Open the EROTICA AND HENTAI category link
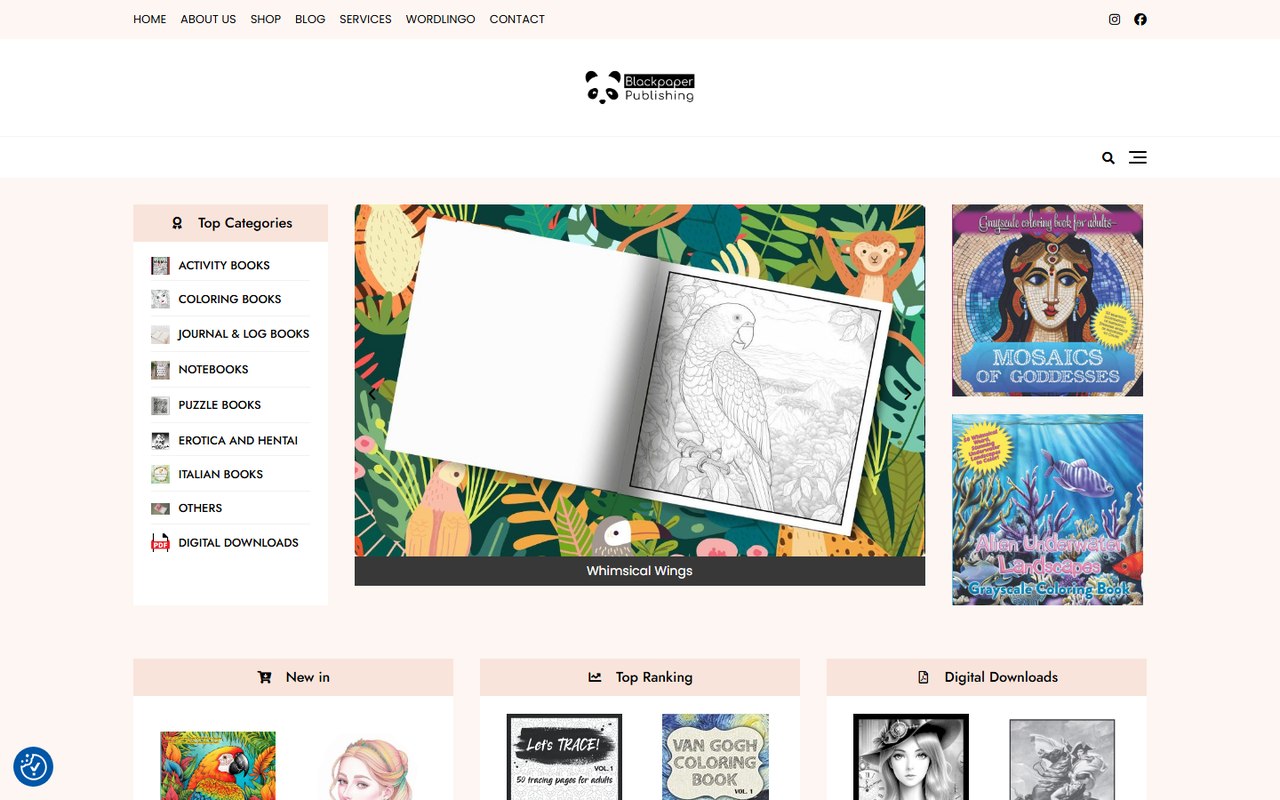 (x=238, y=440)
